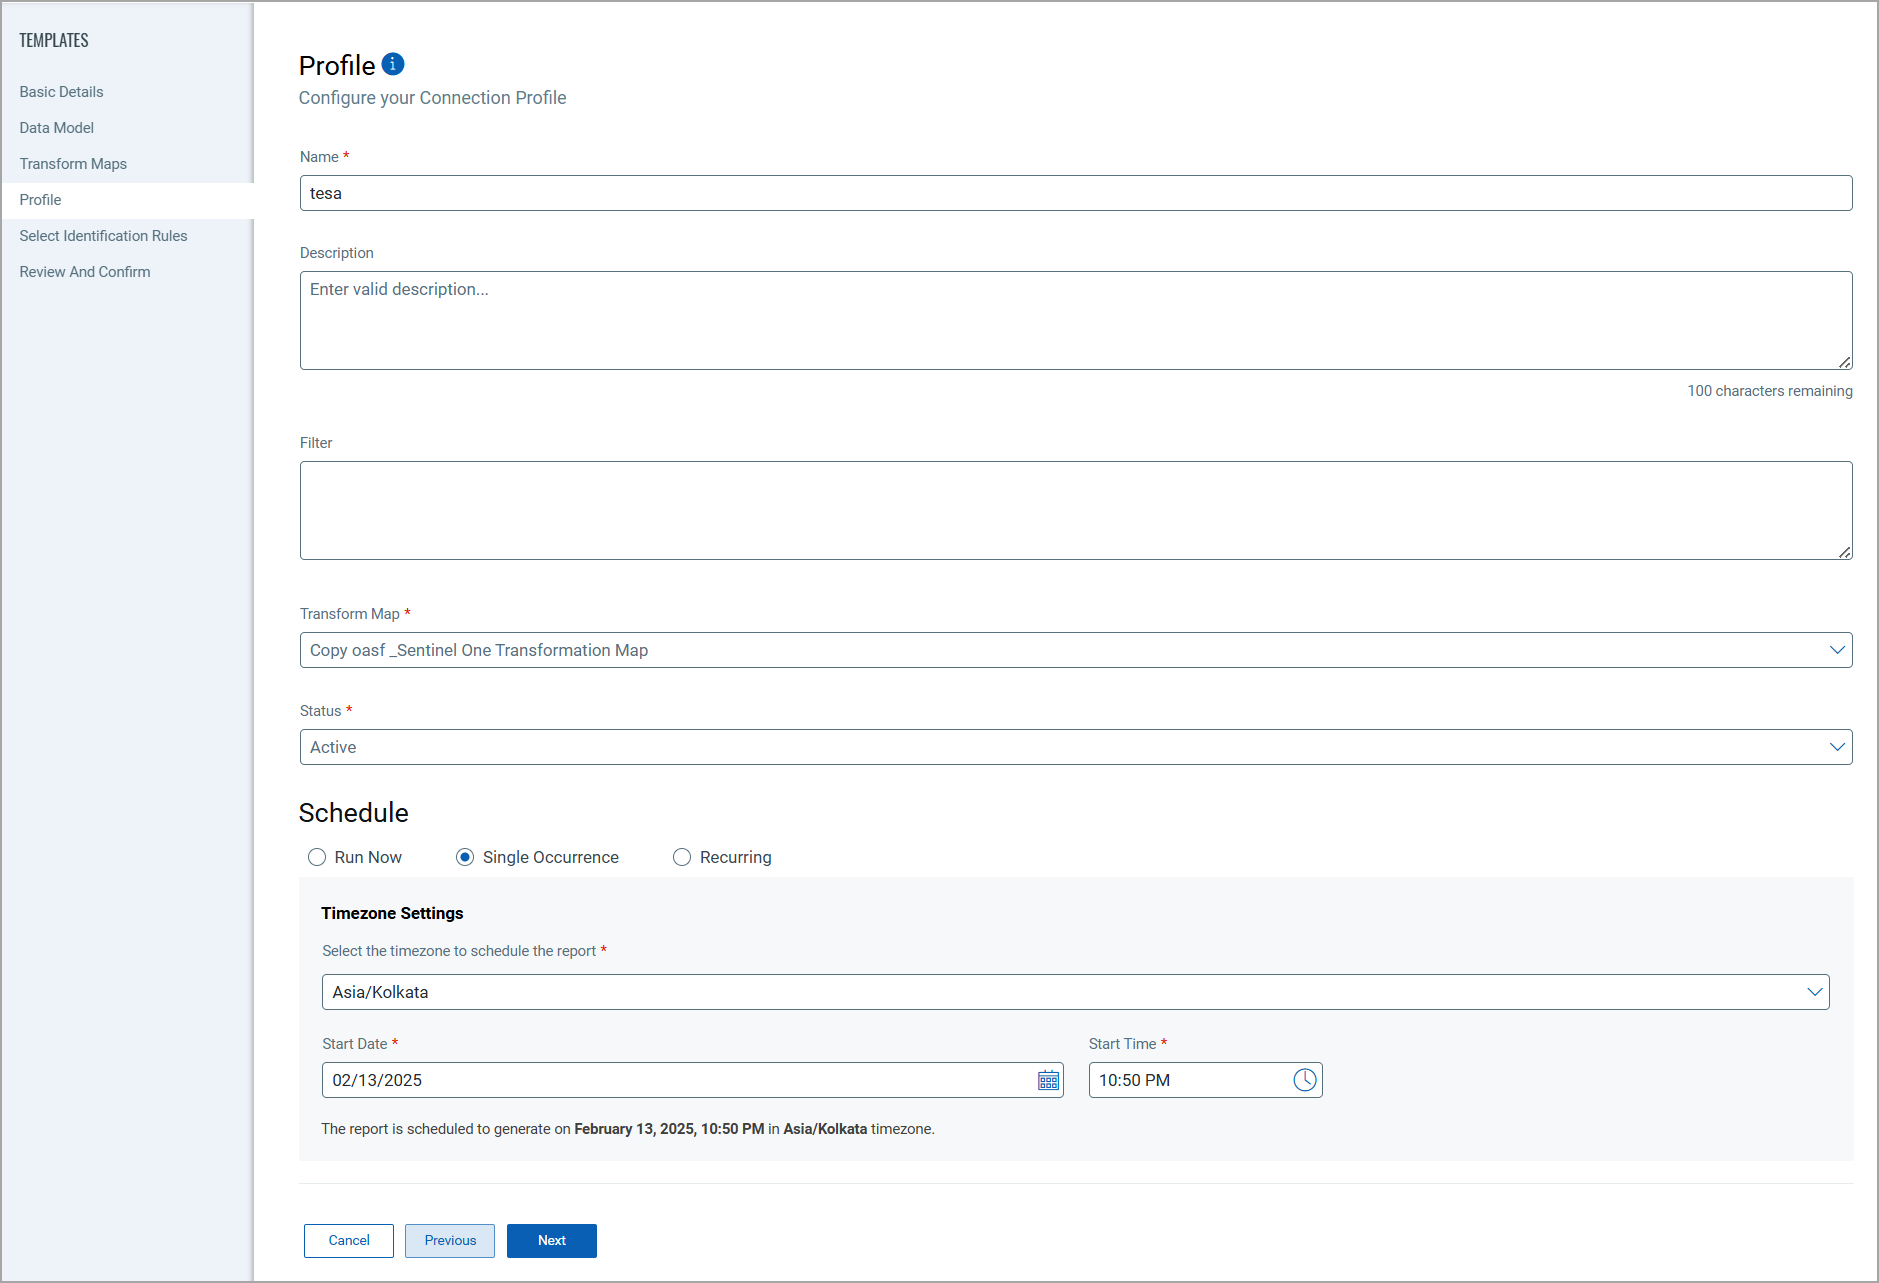Screen dimensions: 1879x1283
Task: Click the Filter field resize handle
Action: tap(1844, 552)
